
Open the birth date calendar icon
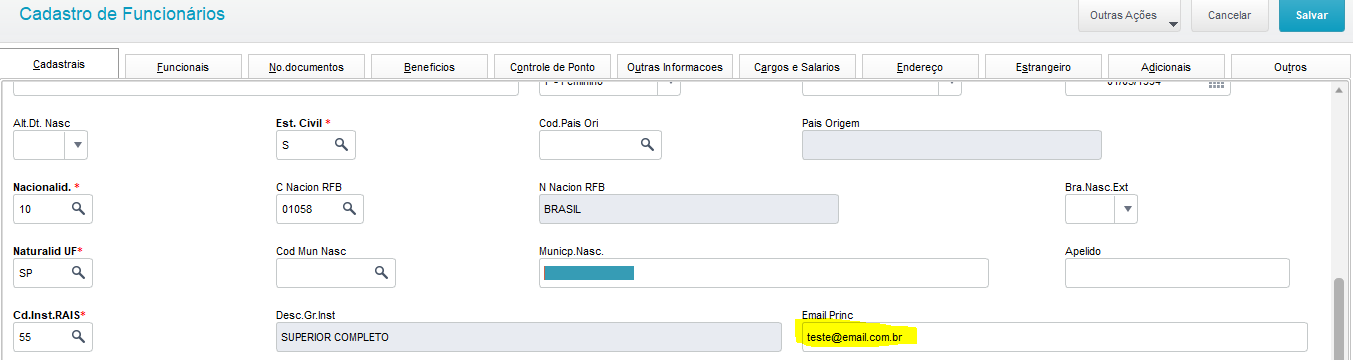(1216, 86)
